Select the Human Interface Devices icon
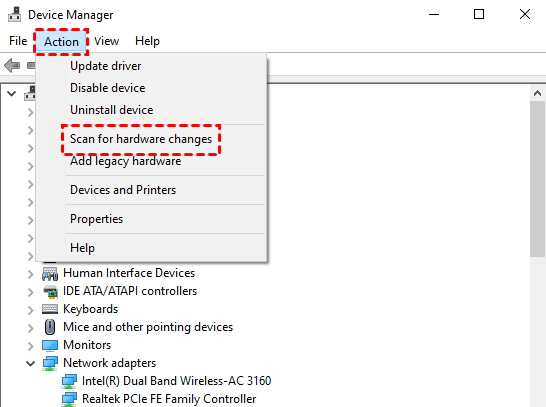This screenshot has height=407, width=546. click(50, 273)
